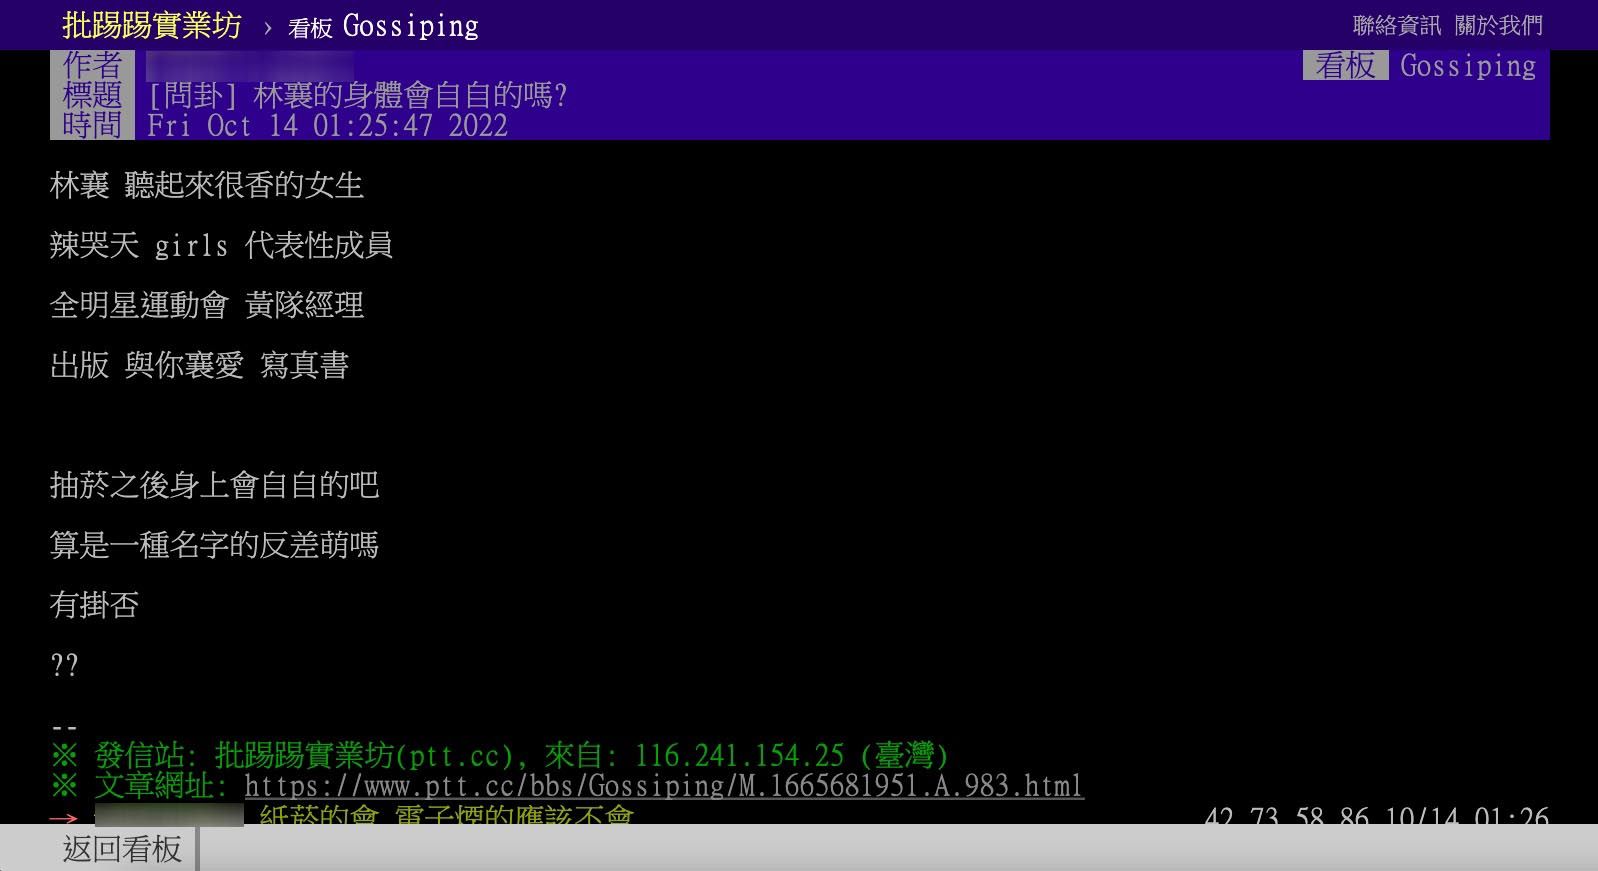
Task: Click the line 林襄 聽起來很香的女生
Action: click(x=207, y=185)
